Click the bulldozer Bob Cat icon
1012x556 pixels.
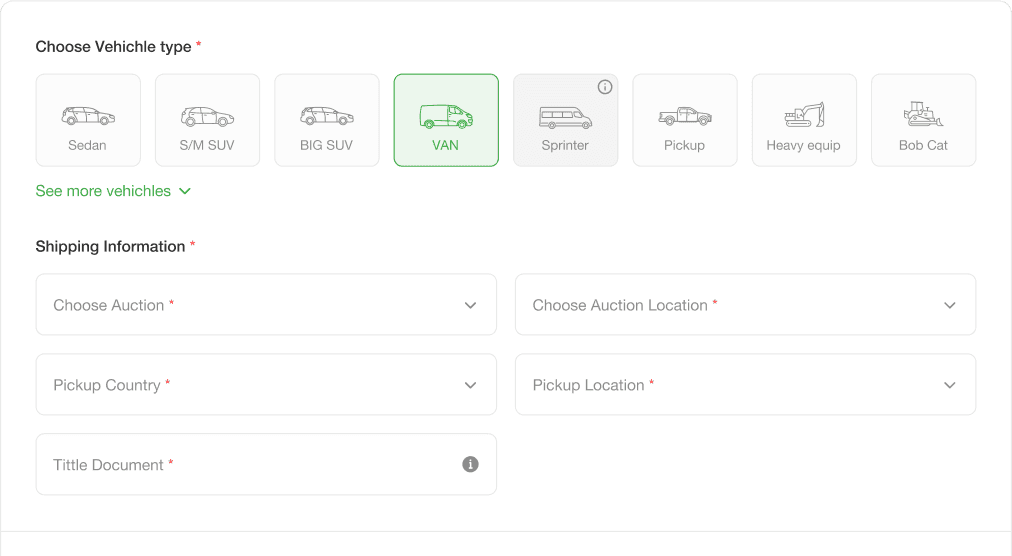click(x=923, y=114)
